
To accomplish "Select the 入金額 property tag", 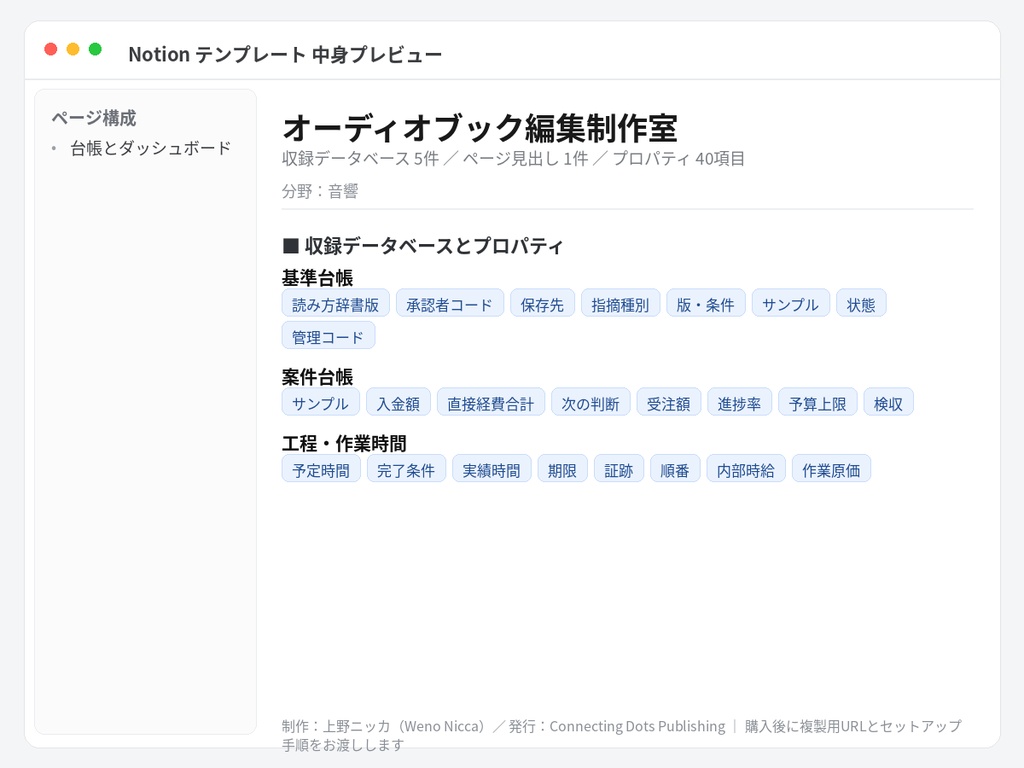I will 398,402.
